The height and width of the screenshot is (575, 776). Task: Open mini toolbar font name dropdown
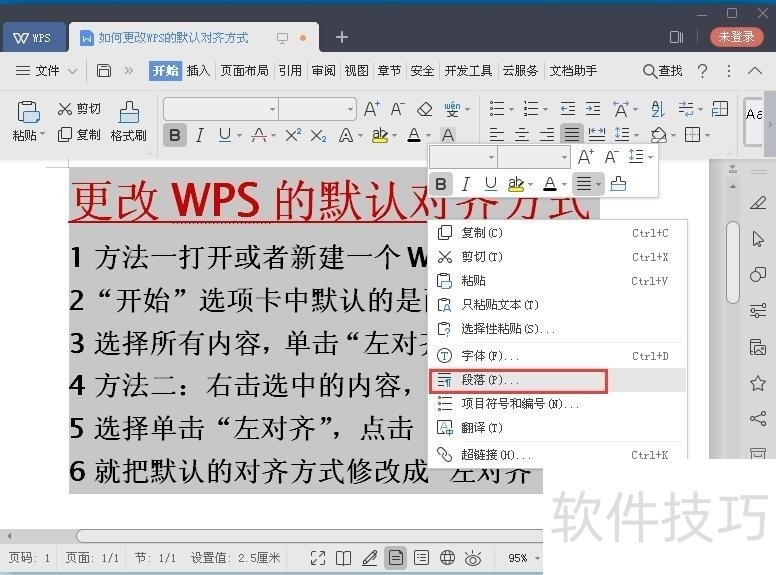[x=491, y=157]
